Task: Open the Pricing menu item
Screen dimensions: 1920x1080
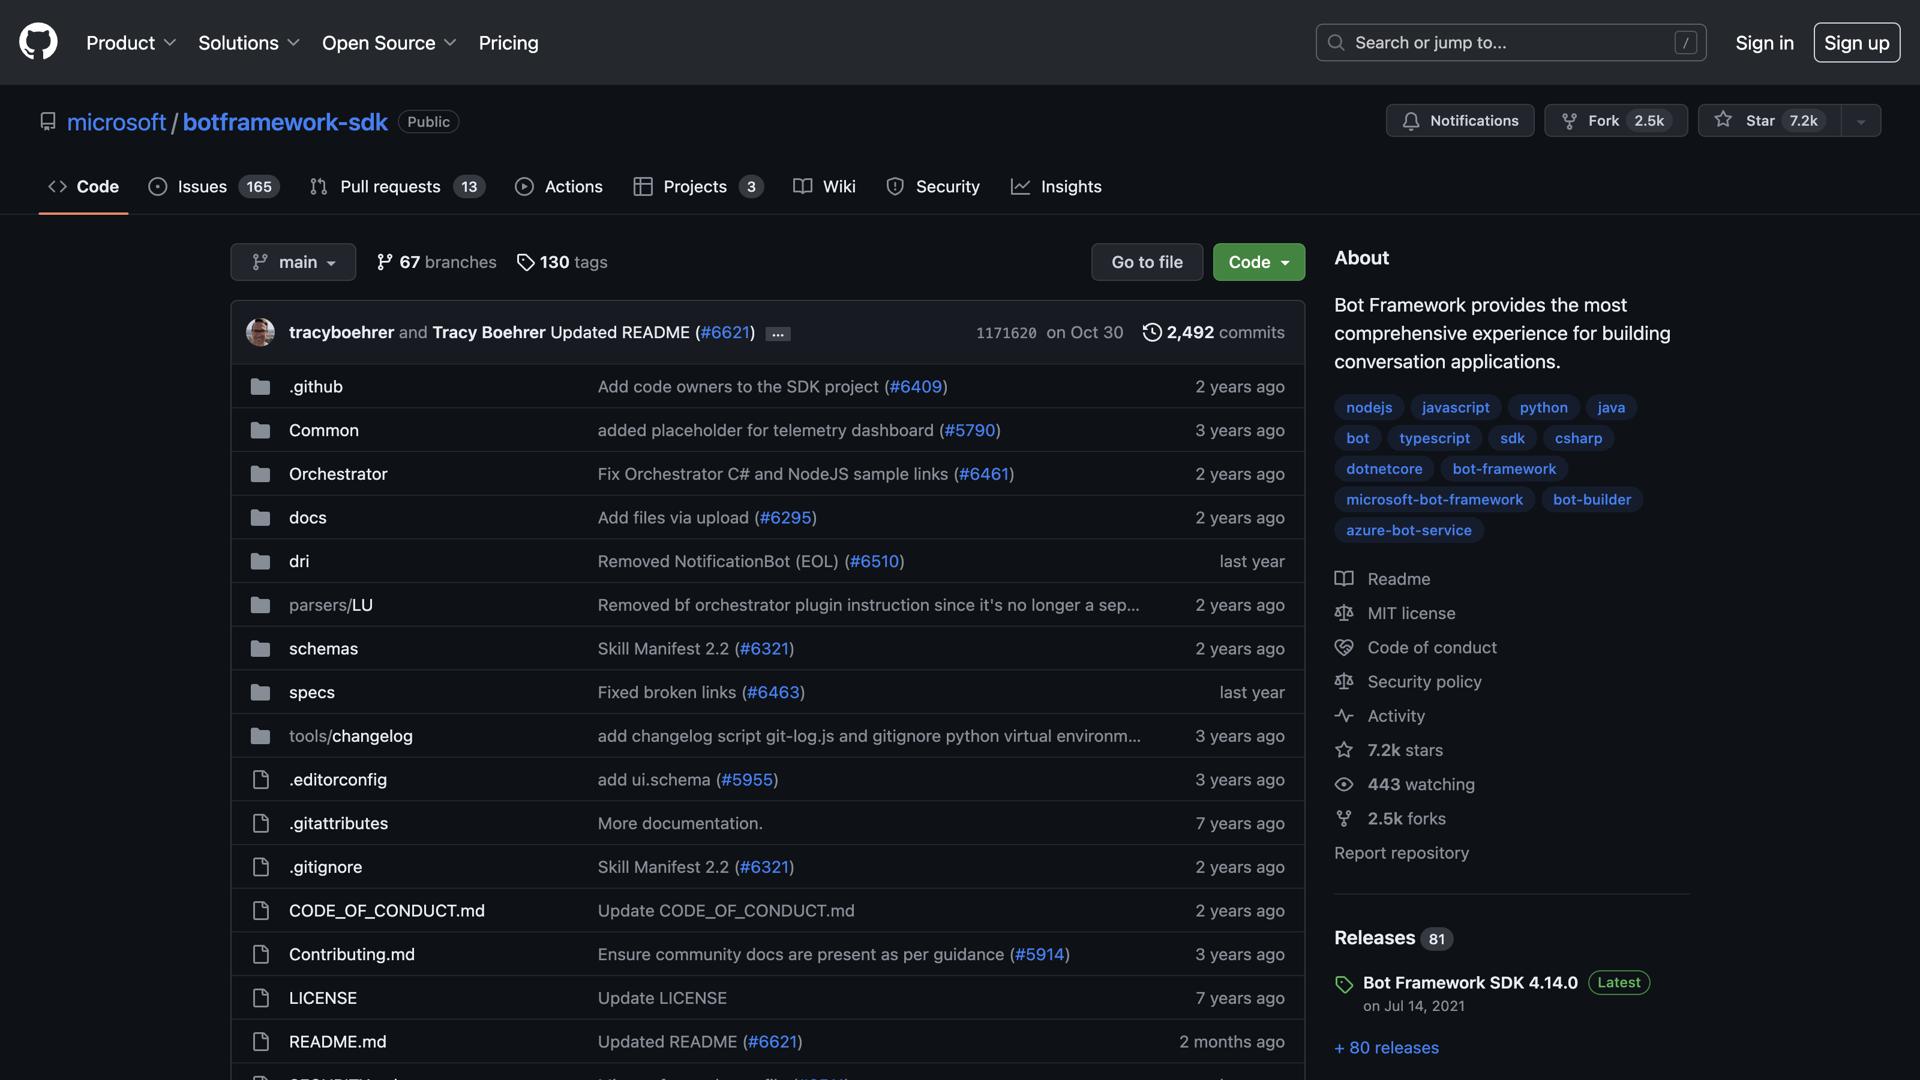Action: 508,42
